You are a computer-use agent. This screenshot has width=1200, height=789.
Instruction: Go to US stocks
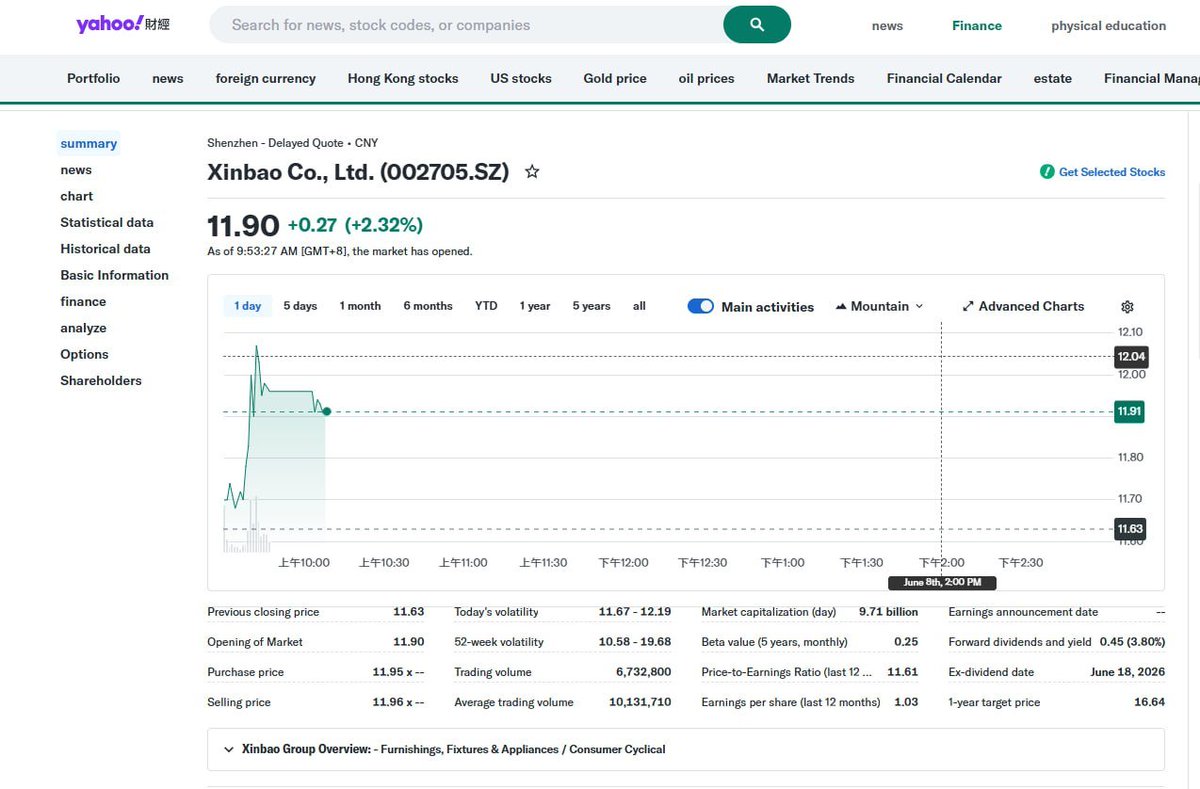(x=521, y=78)
